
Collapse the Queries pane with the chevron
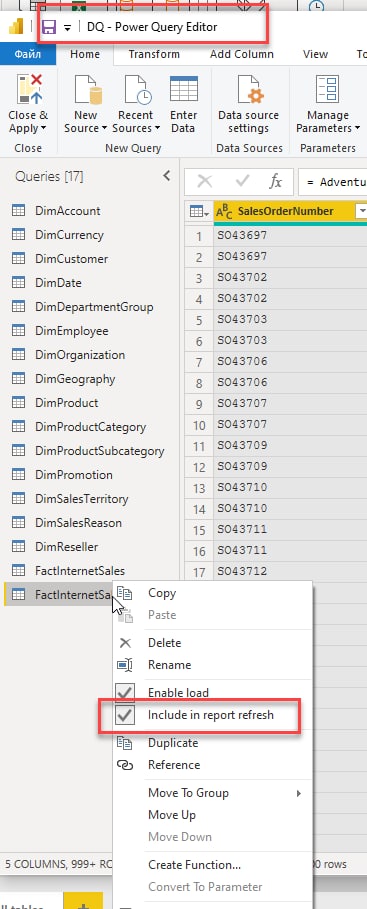pos(167,176)
